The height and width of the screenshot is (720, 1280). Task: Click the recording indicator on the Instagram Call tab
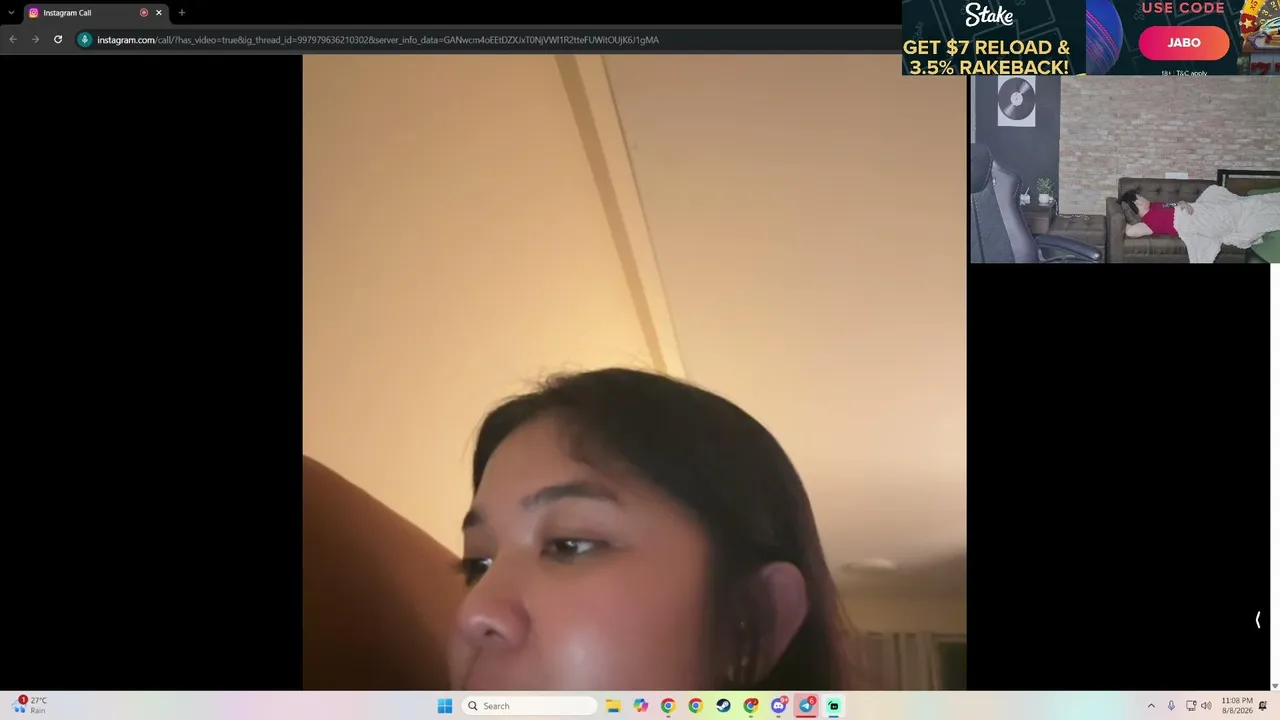144,13
